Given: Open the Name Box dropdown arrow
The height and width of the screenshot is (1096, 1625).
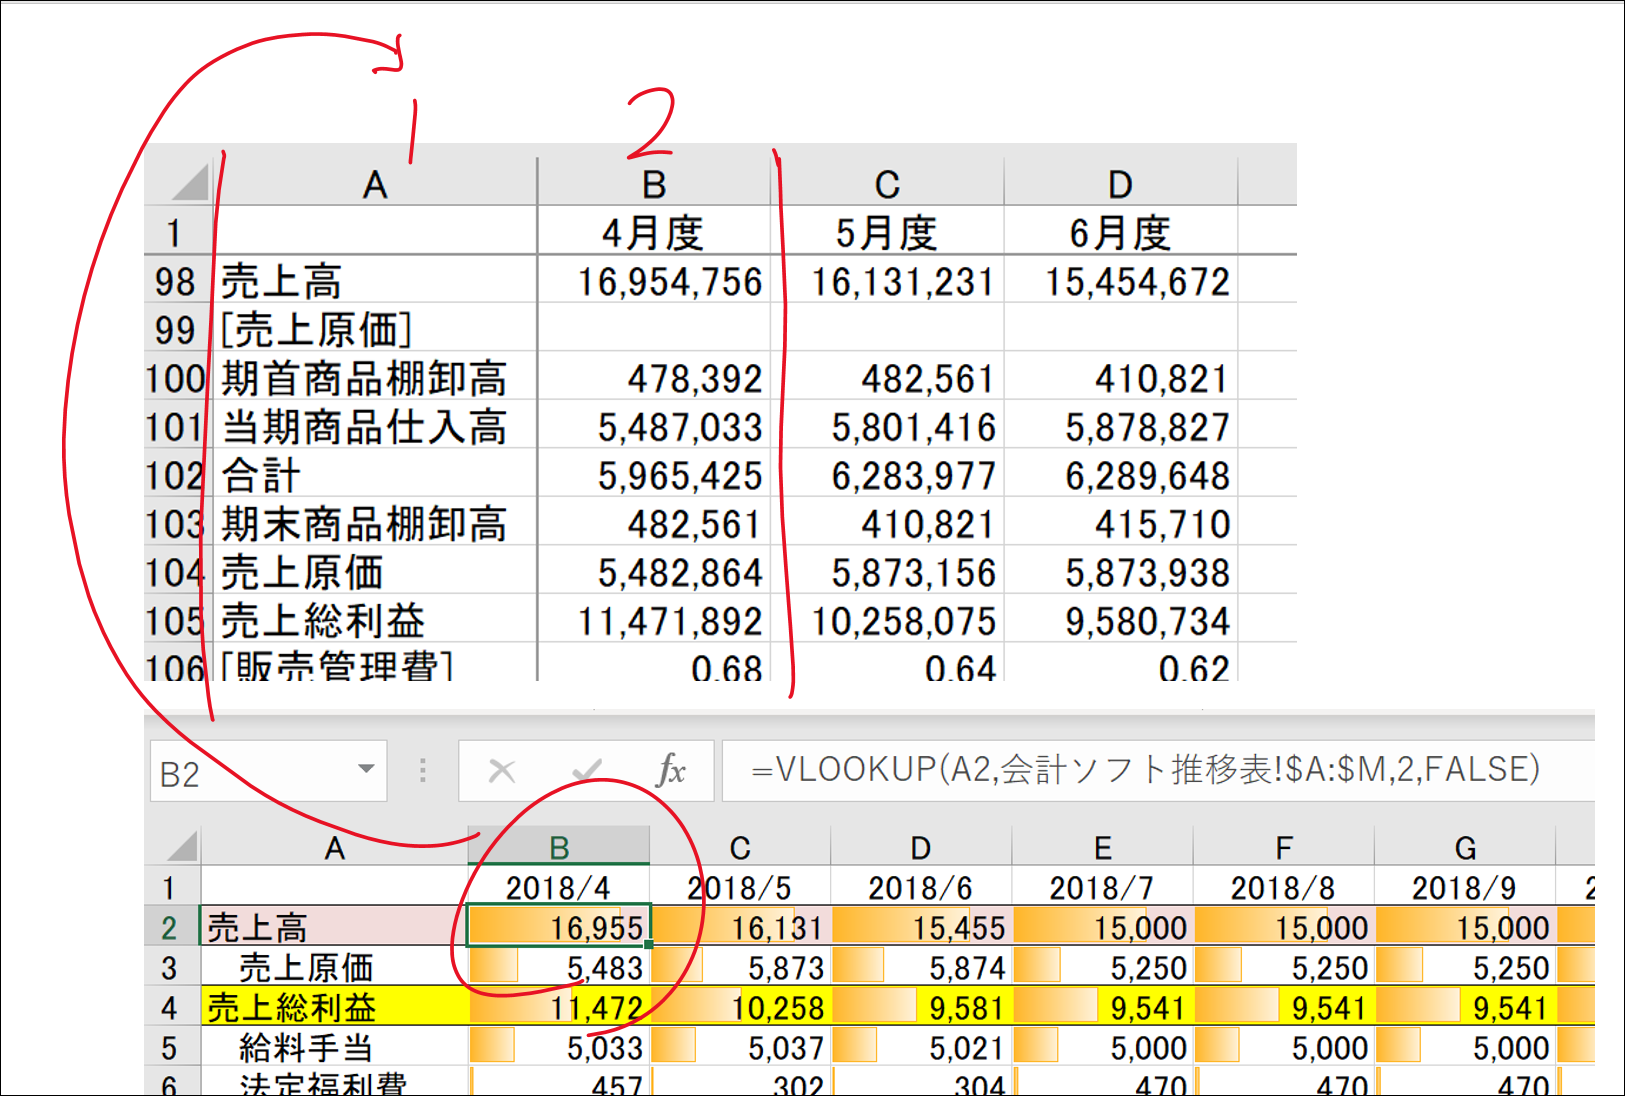Looking at the screenshot, I should (366, 769).
